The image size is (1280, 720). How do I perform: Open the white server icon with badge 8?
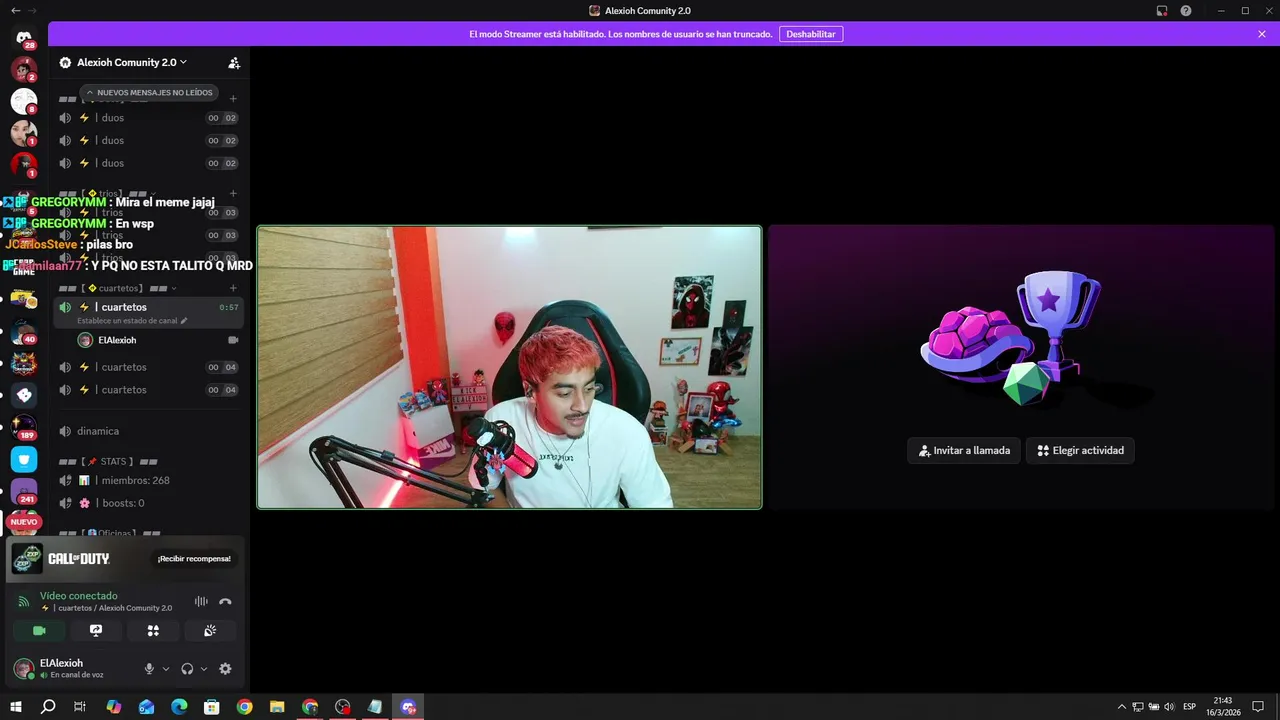pyautogui.click(x=24, y=101)
